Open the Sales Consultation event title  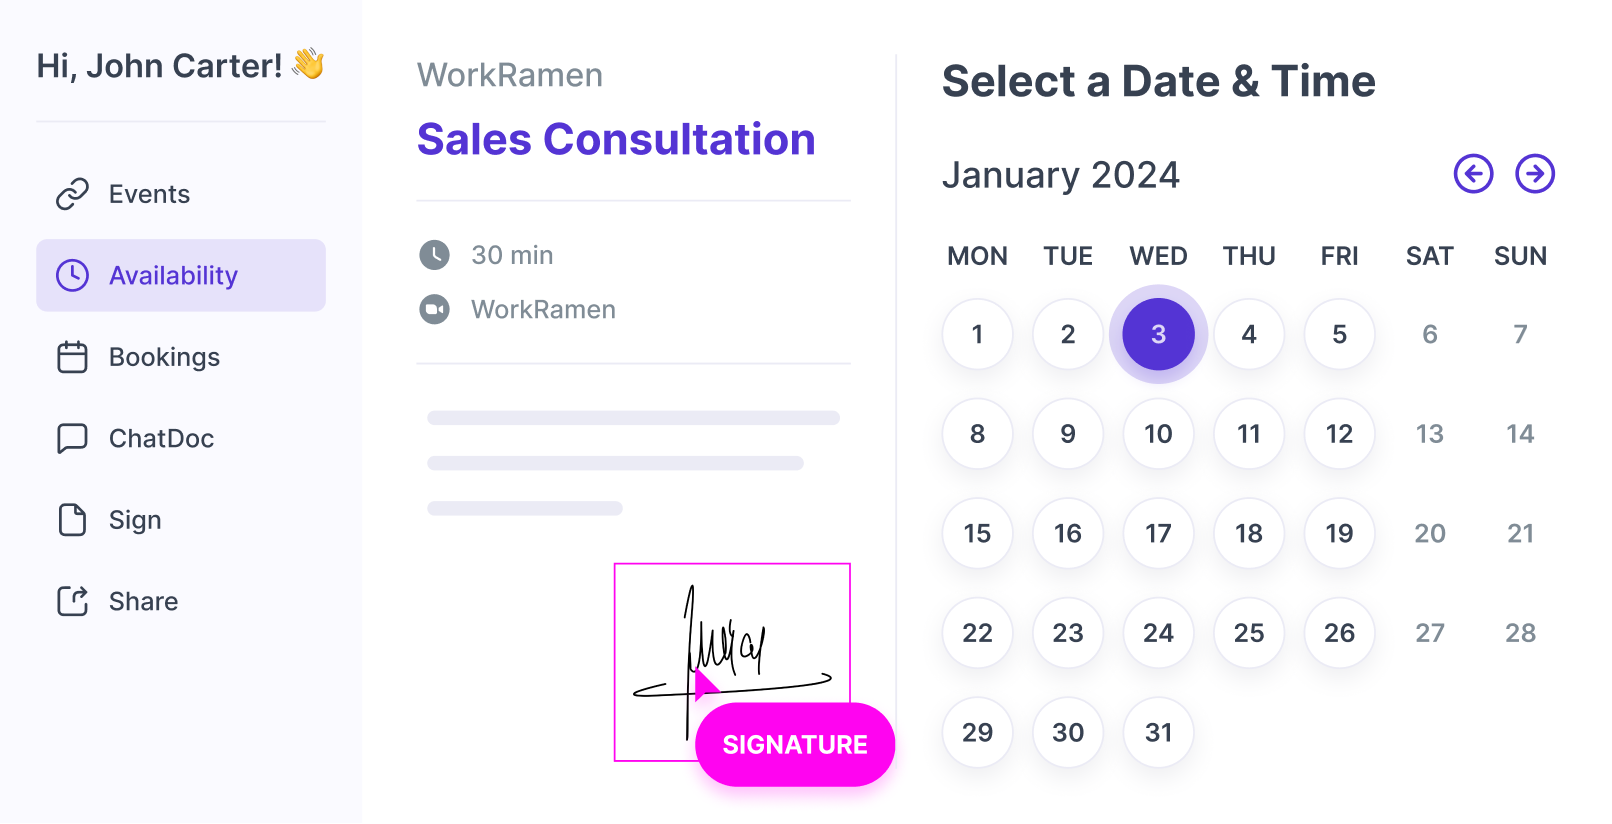coord(616,139)
